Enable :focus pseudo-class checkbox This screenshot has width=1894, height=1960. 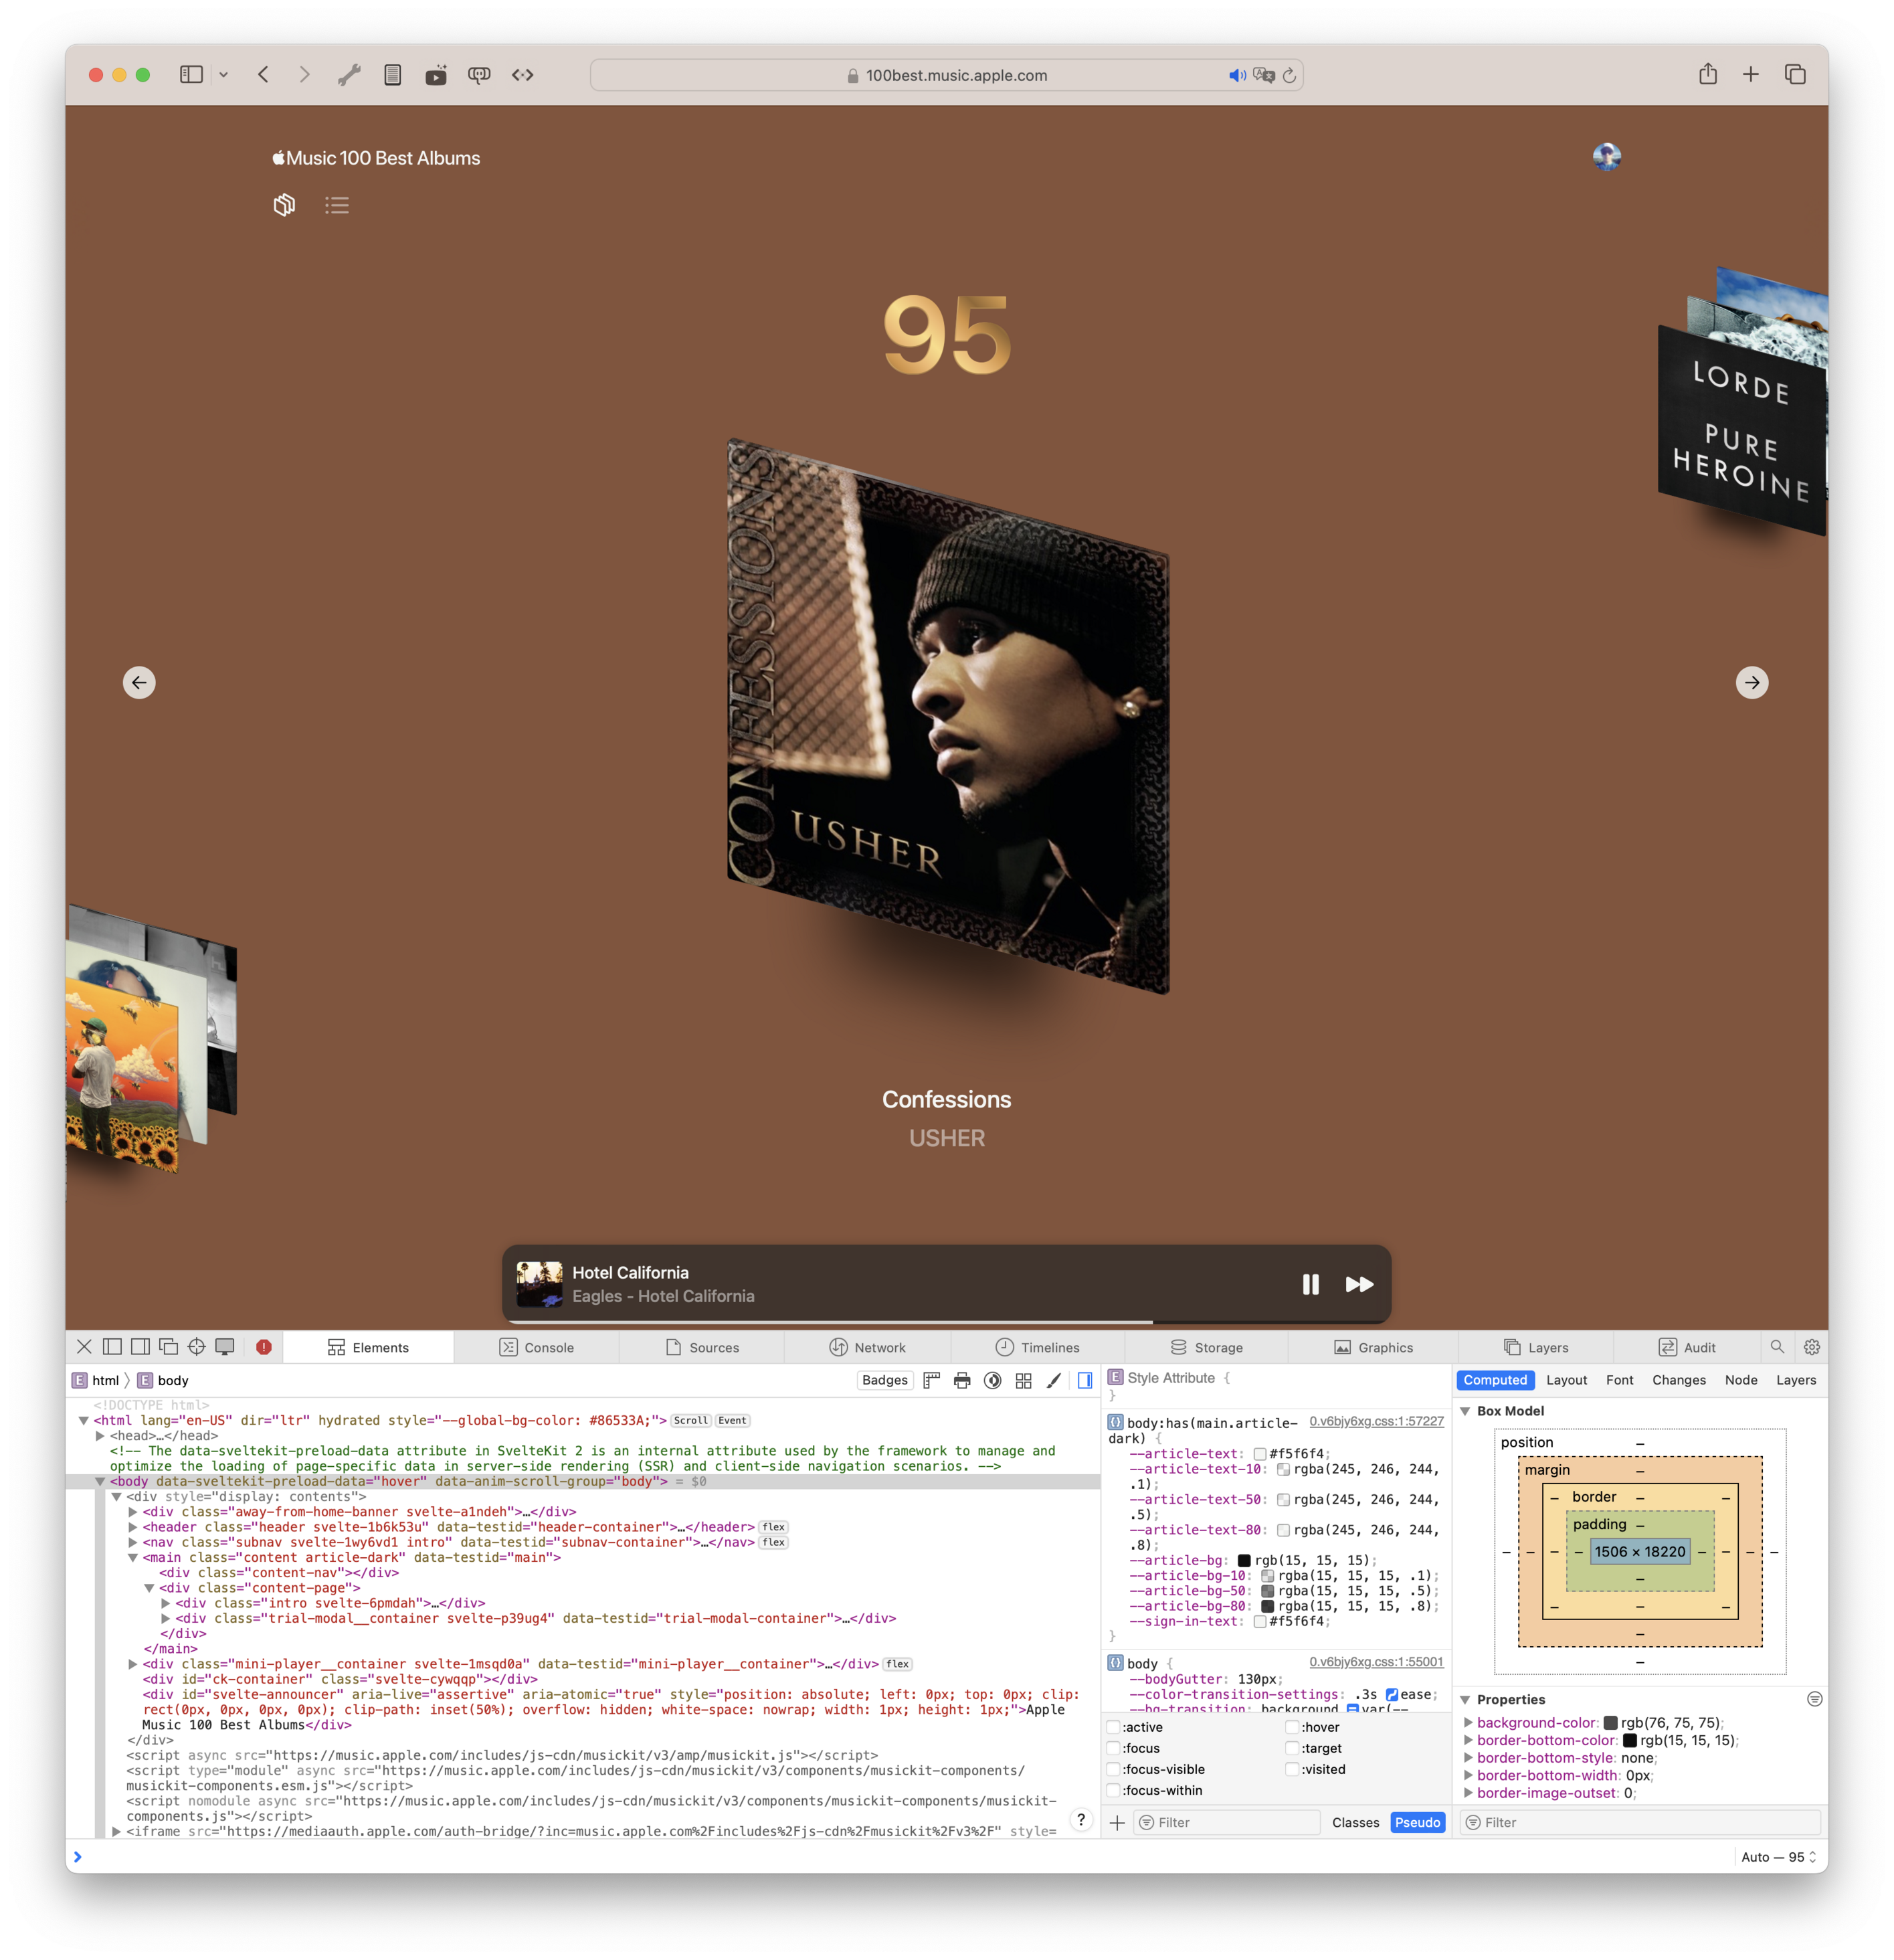pos(1113,1748)
